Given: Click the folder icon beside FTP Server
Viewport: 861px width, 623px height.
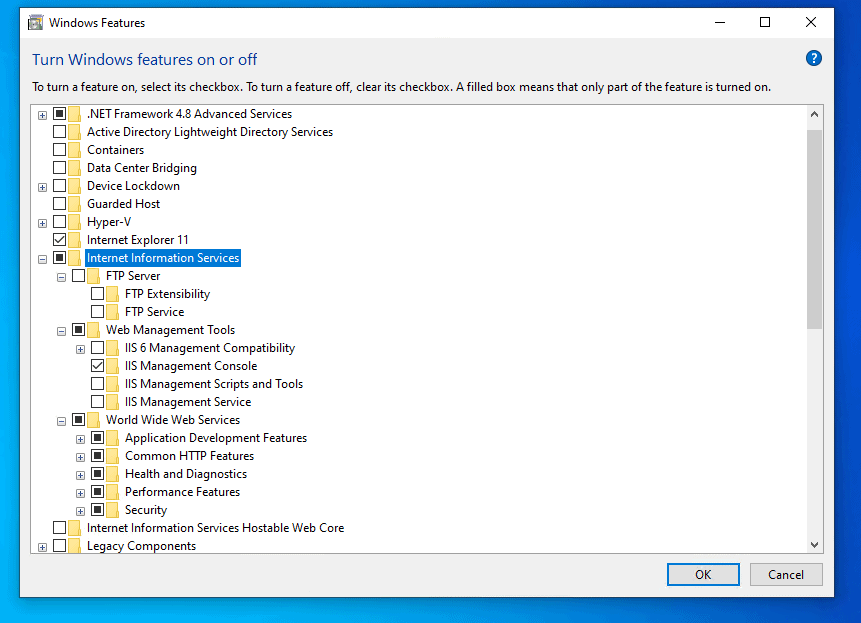Looking at the screenshot, I should (x=93, y=276).
